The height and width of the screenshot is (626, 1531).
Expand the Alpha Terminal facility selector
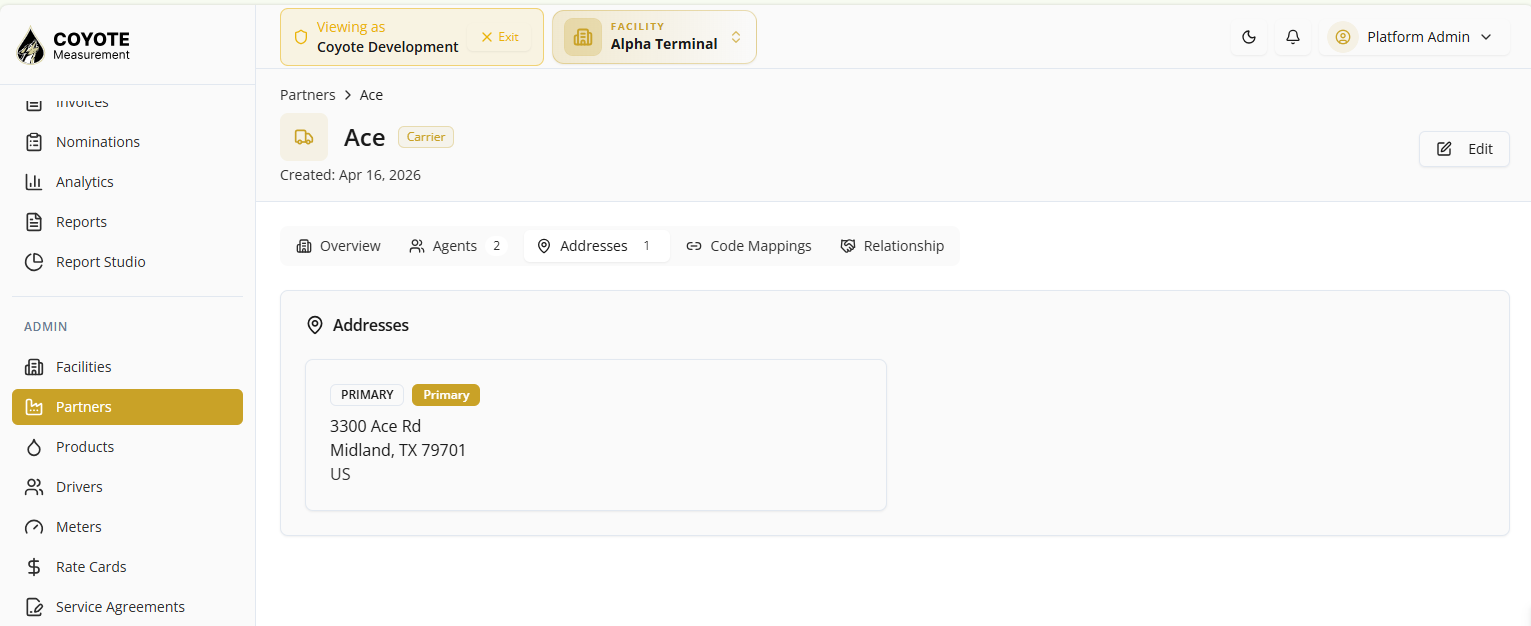654,37
